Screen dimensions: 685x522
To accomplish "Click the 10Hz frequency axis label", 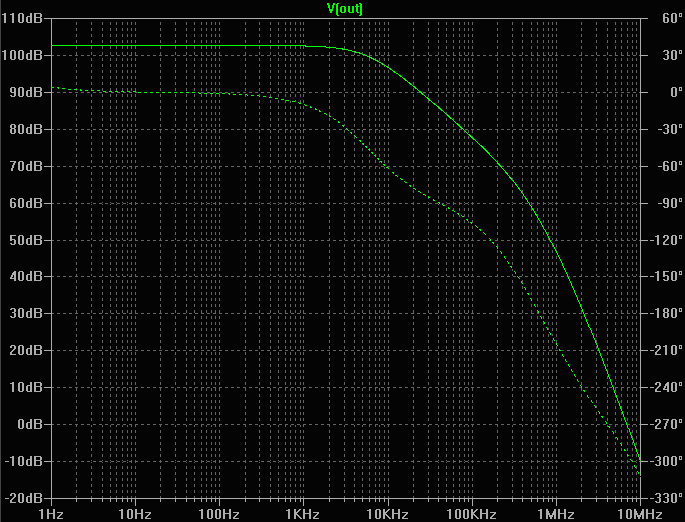I will pyautogui.click(x=135, y=514).
